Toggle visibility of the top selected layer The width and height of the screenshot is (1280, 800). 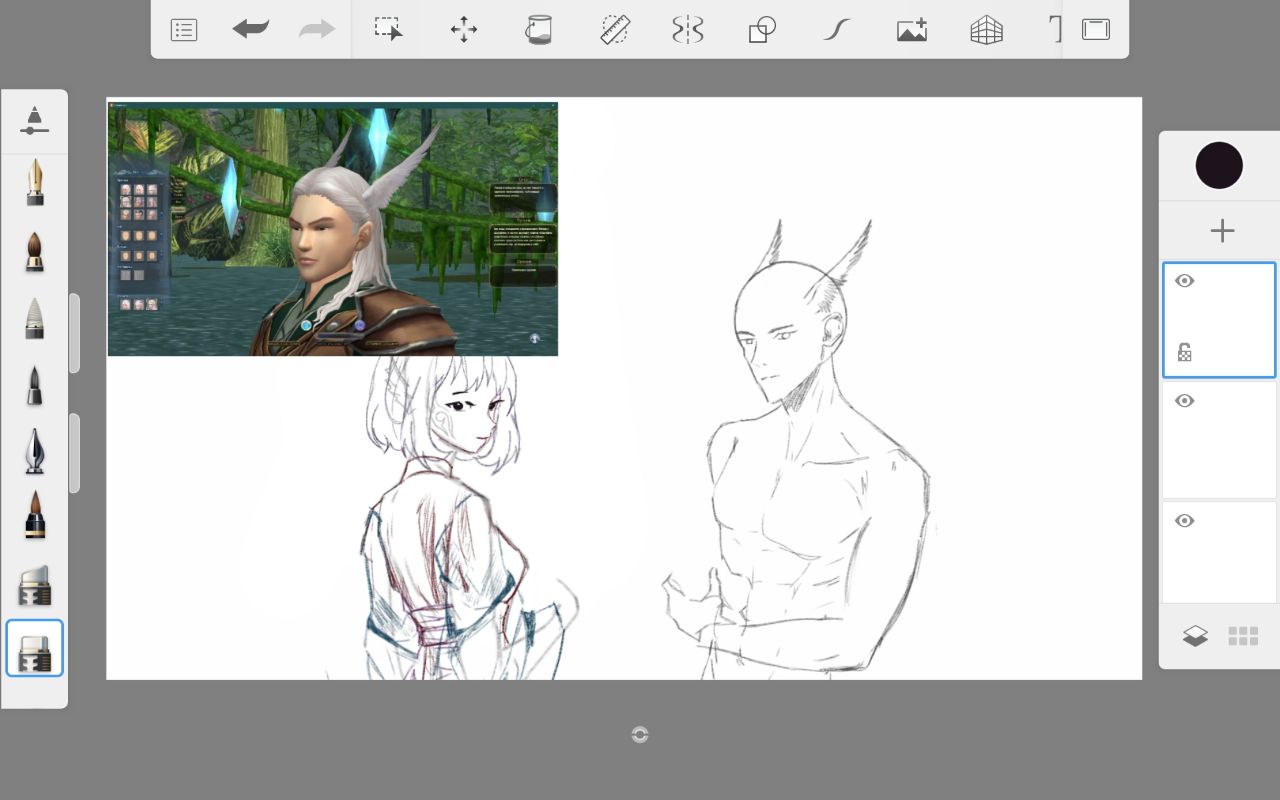[1185, 281]
